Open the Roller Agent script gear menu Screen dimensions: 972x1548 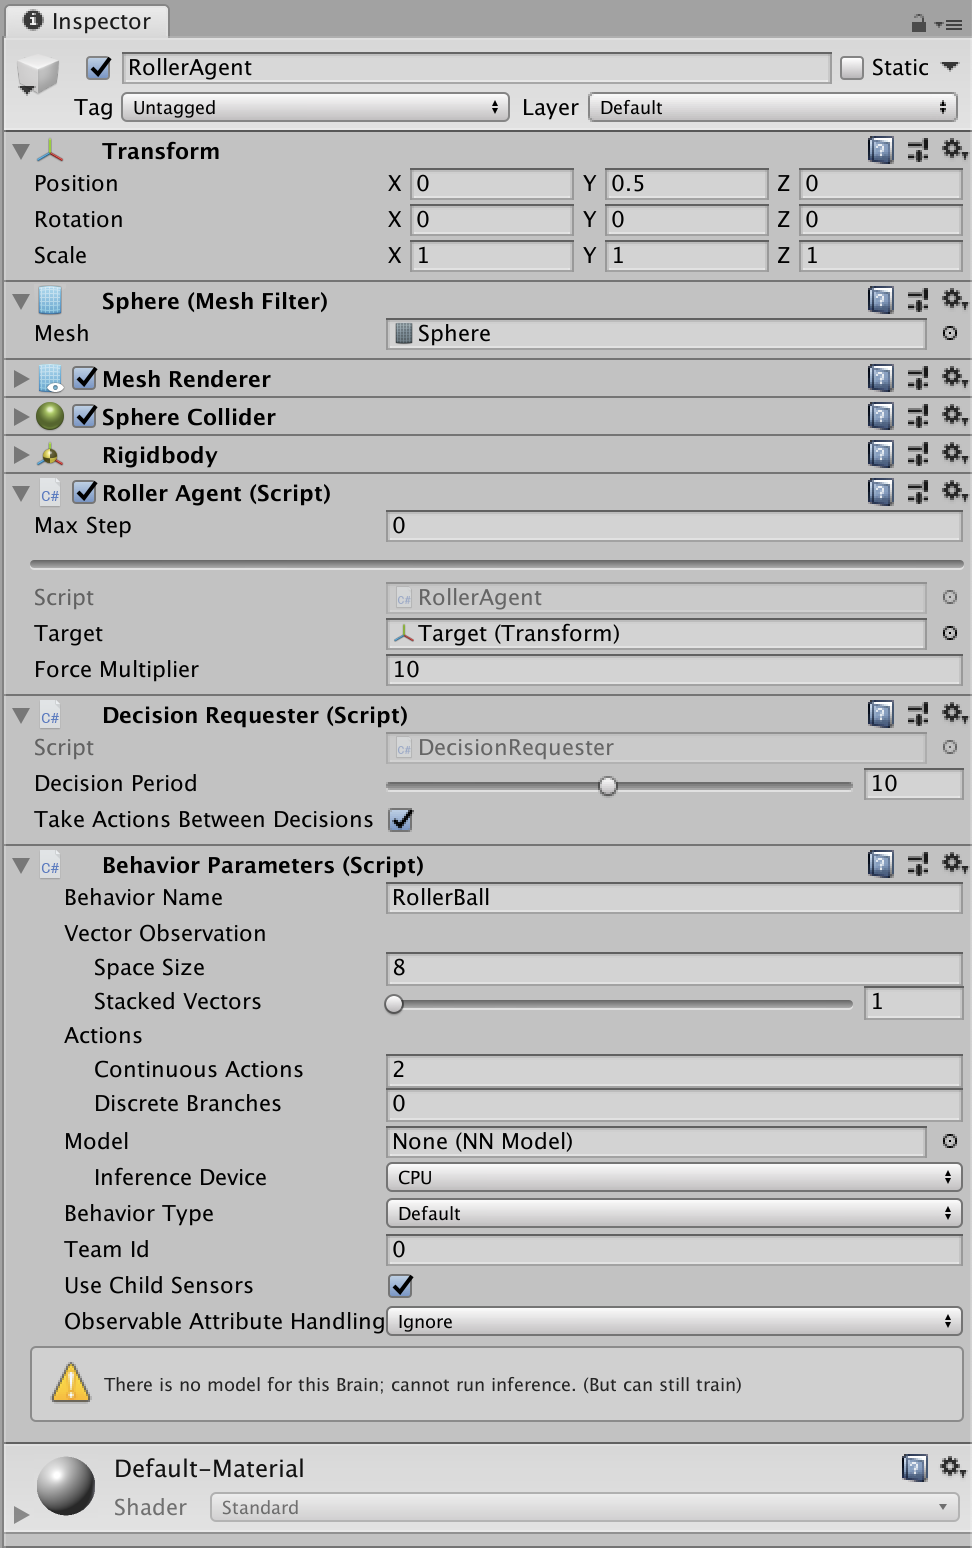coord(953,491)
